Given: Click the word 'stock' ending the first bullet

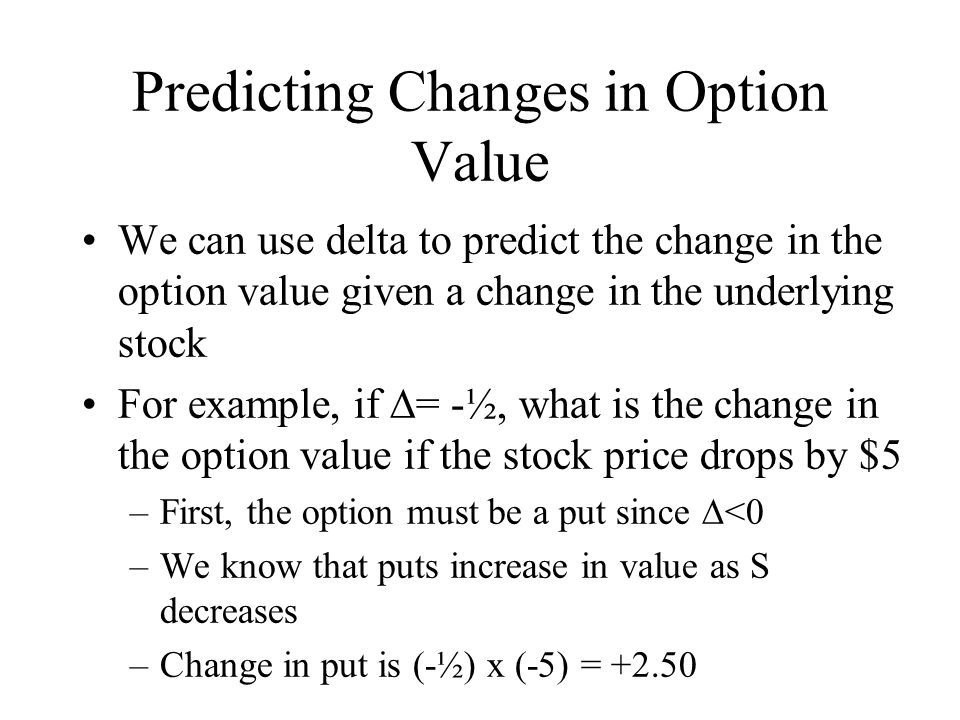Looking at the screenshot, I should point(162,343).
